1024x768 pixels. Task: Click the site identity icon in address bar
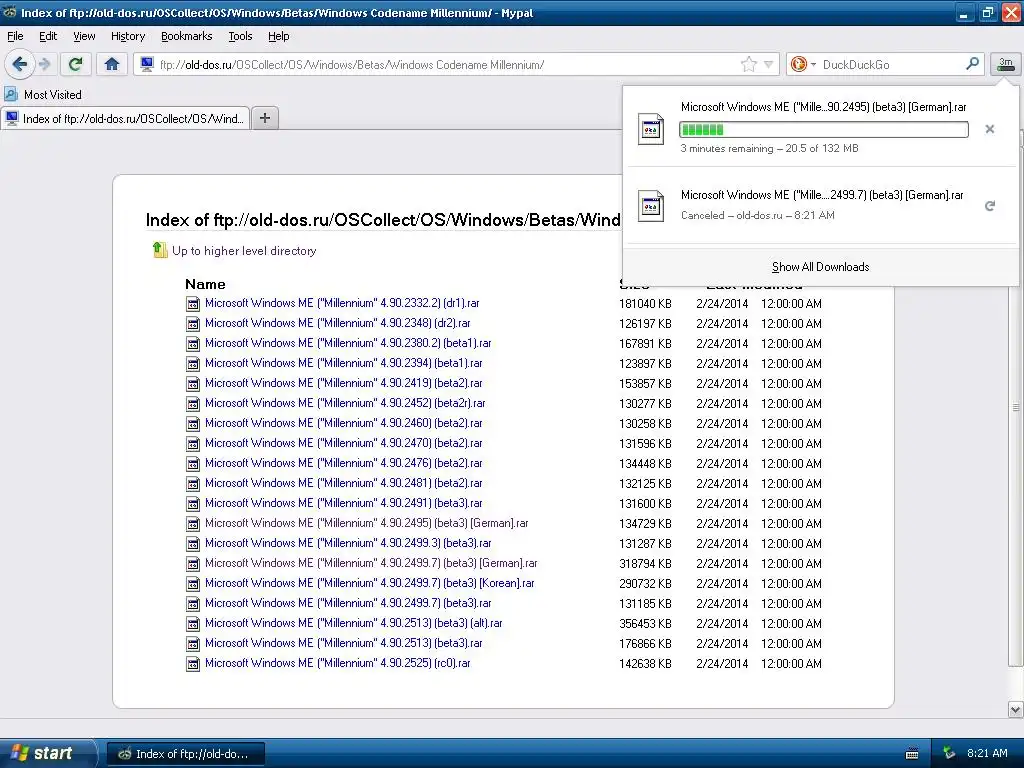click(147, 64)
